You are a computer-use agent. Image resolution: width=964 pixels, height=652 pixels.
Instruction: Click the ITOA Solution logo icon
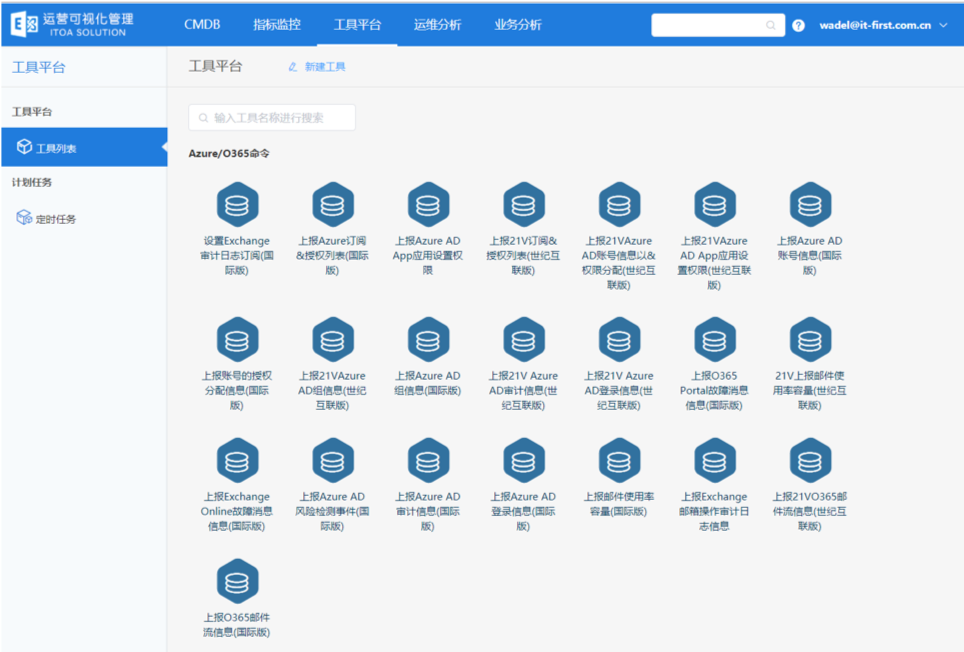click(x=24, y=25)
